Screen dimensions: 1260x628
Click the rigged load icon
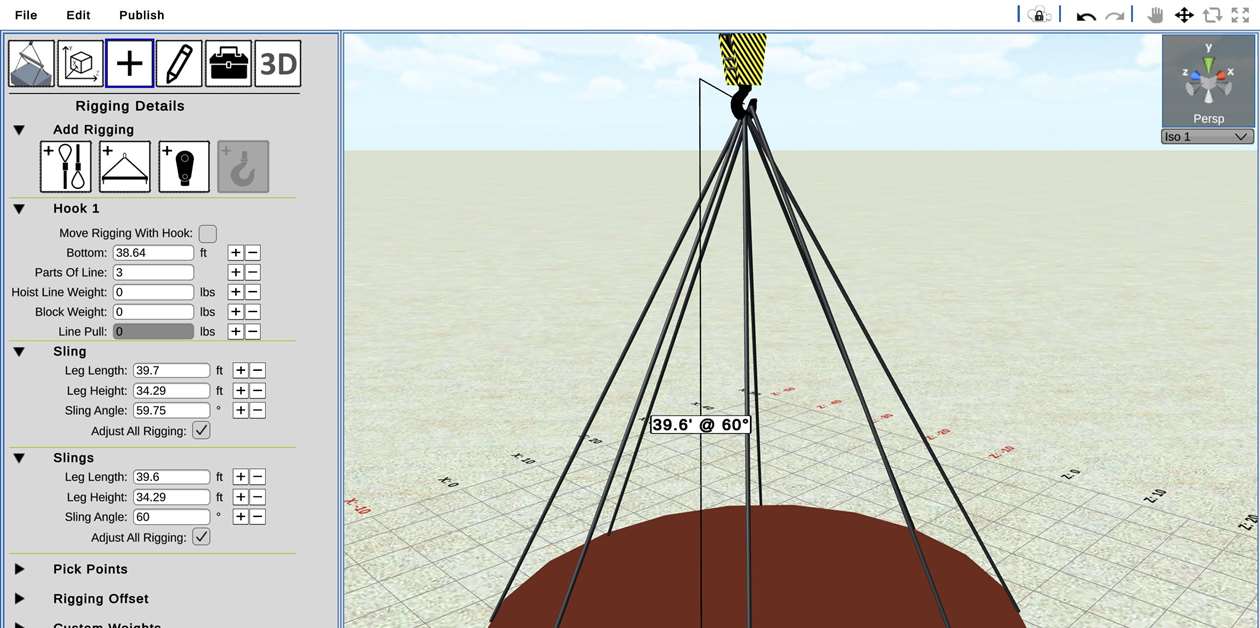click(31, 63)
